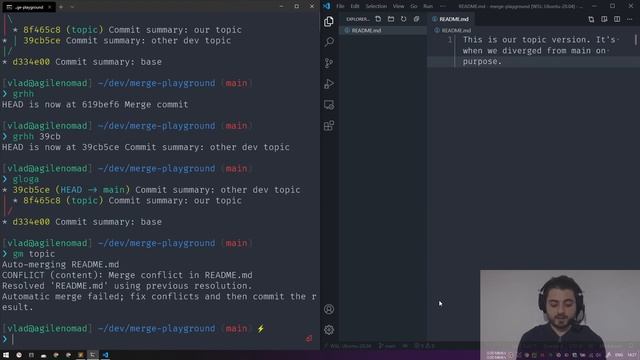Click 'grhh 39cb' command in the terminal
Viewport: 640px width, 360px height.
pos(36,136)
